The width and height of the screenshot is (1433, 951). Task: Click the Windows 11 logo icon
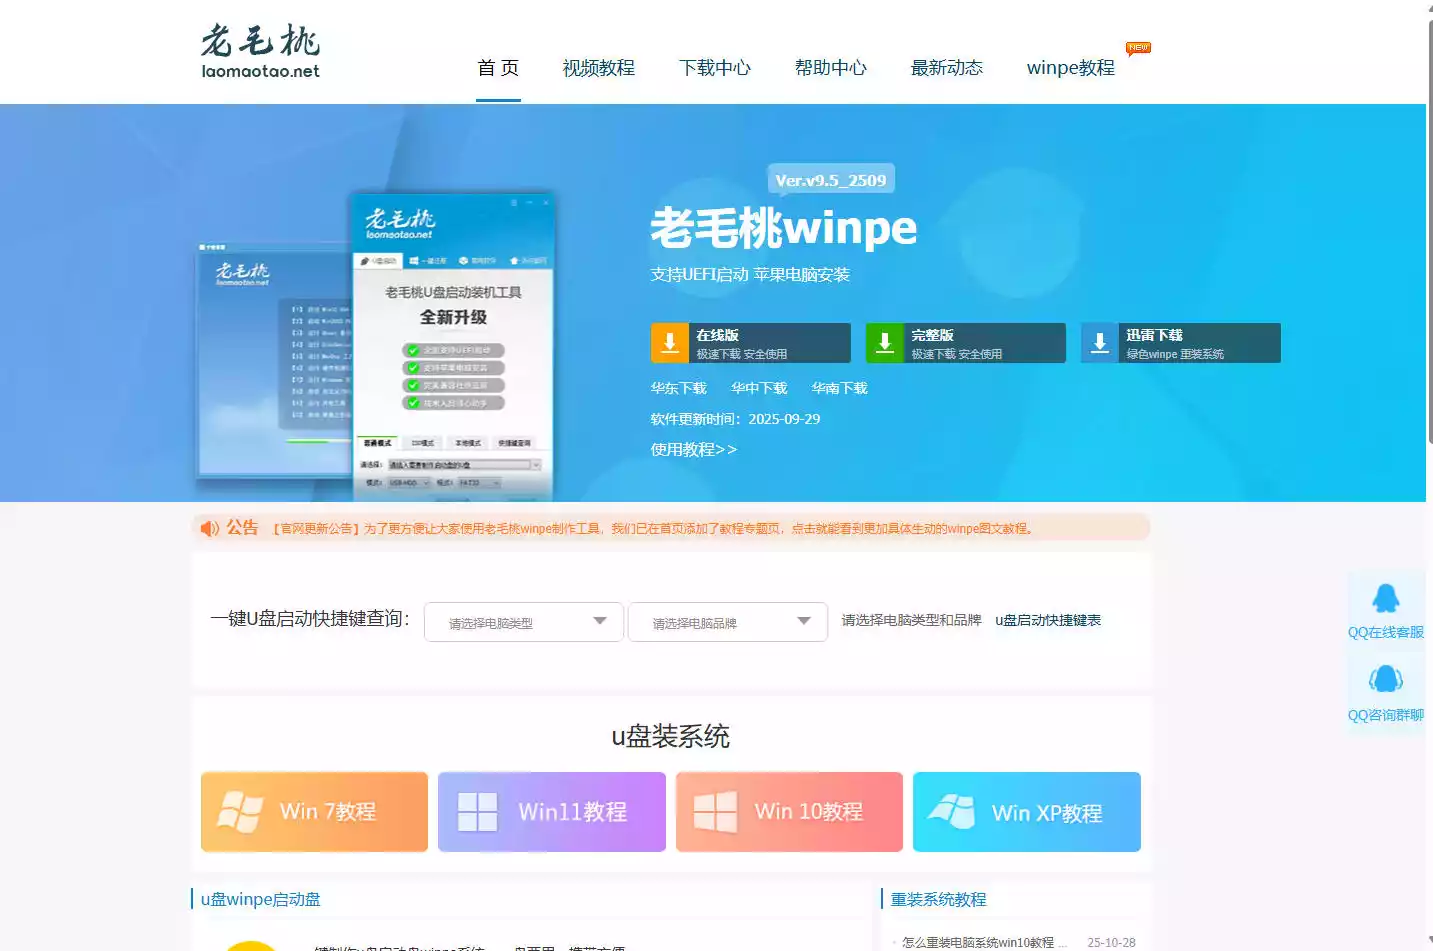coord(478,812)
